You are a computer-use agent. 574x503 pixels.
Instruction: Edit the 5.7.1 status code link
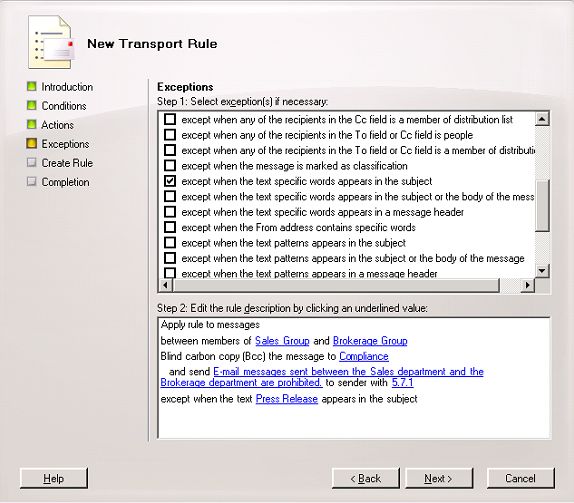point(402,382)
